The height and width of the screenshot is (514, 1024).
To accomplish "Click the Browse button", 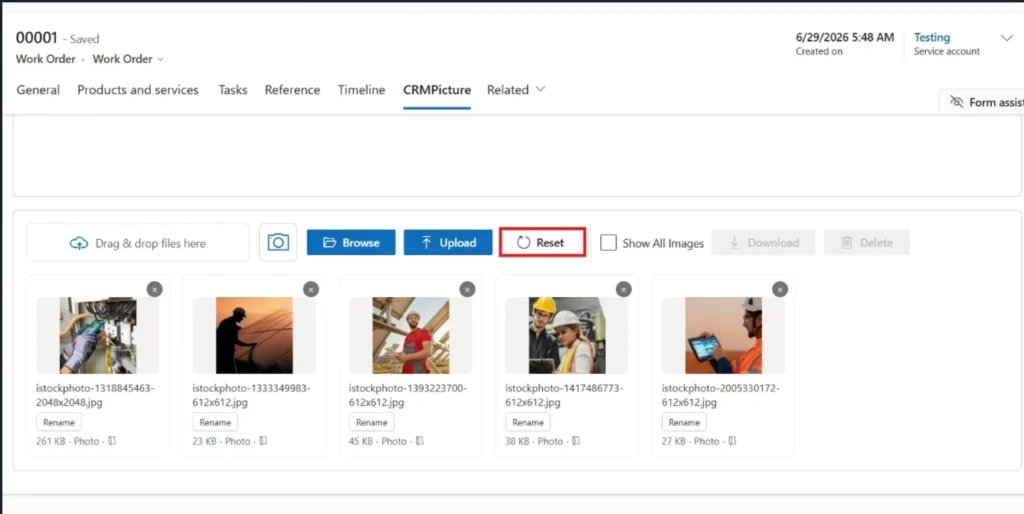I will pyautogui.click(x=351, y=242).
